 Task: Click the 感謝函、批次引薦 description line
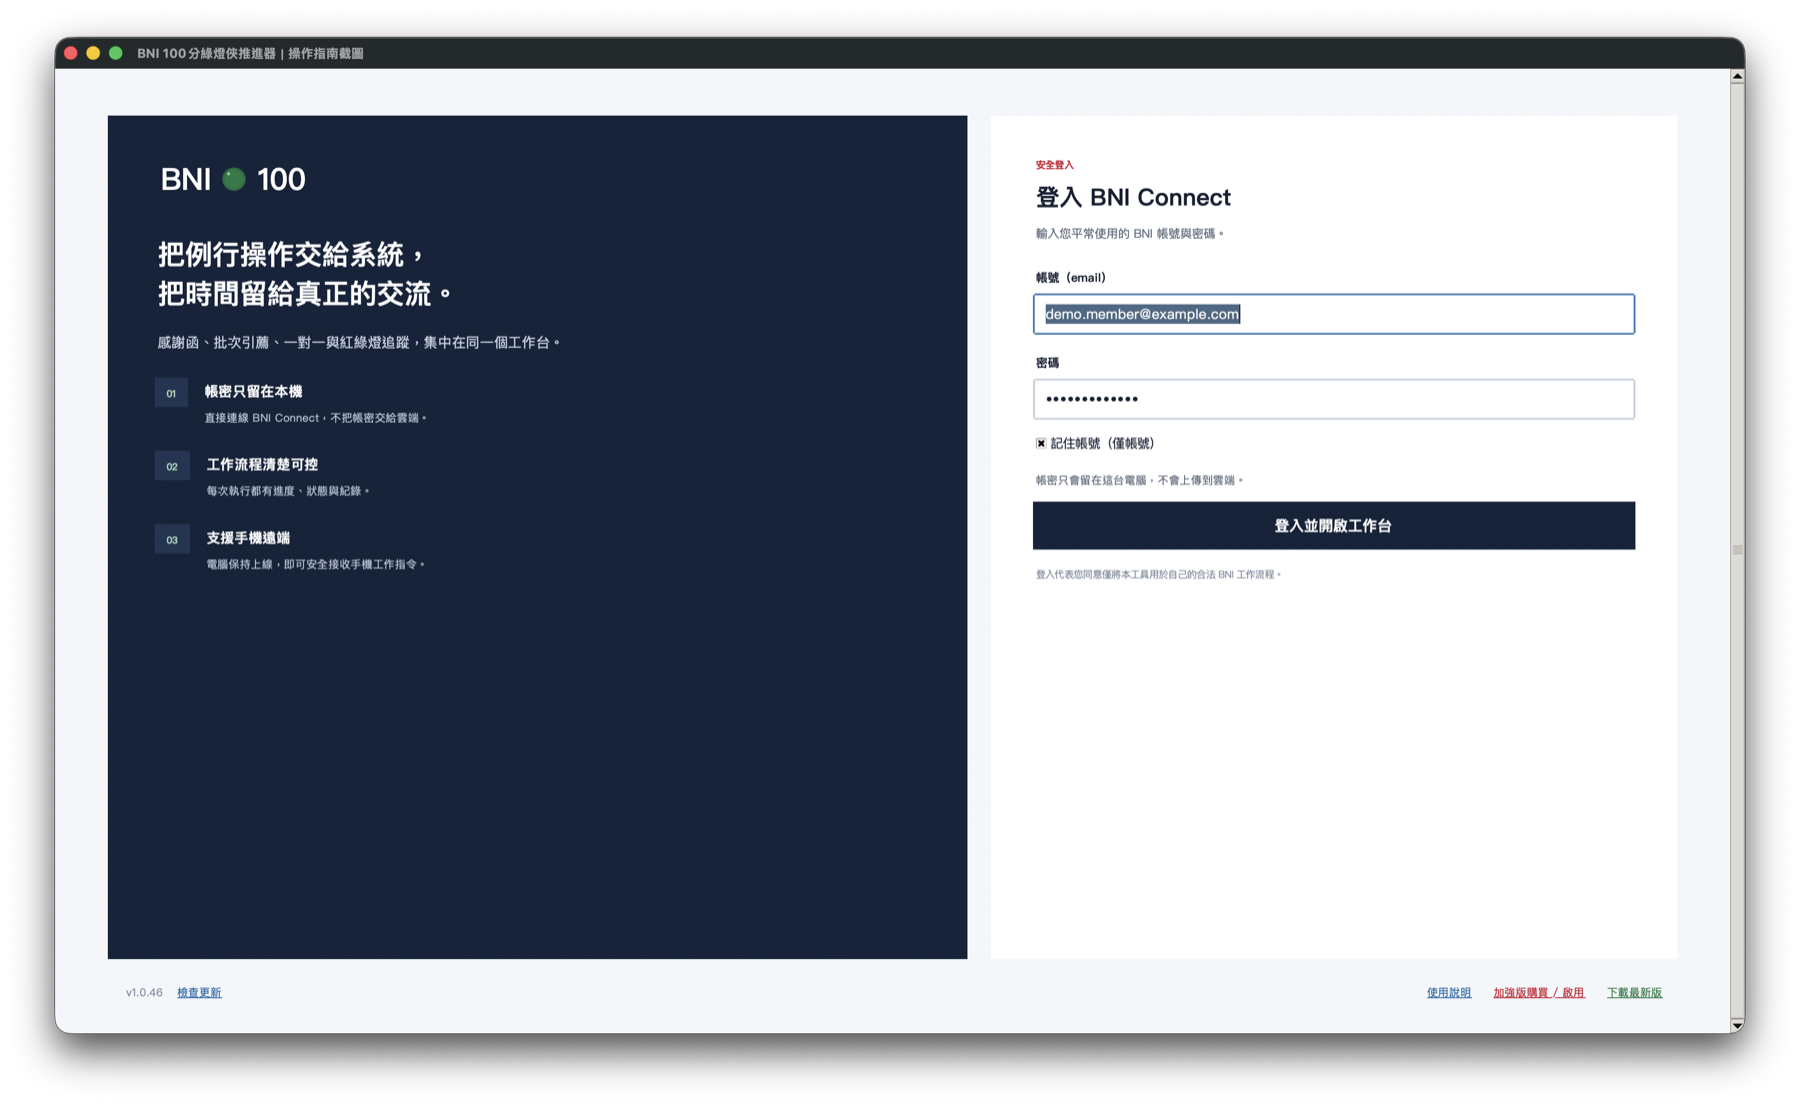point(358,342)
